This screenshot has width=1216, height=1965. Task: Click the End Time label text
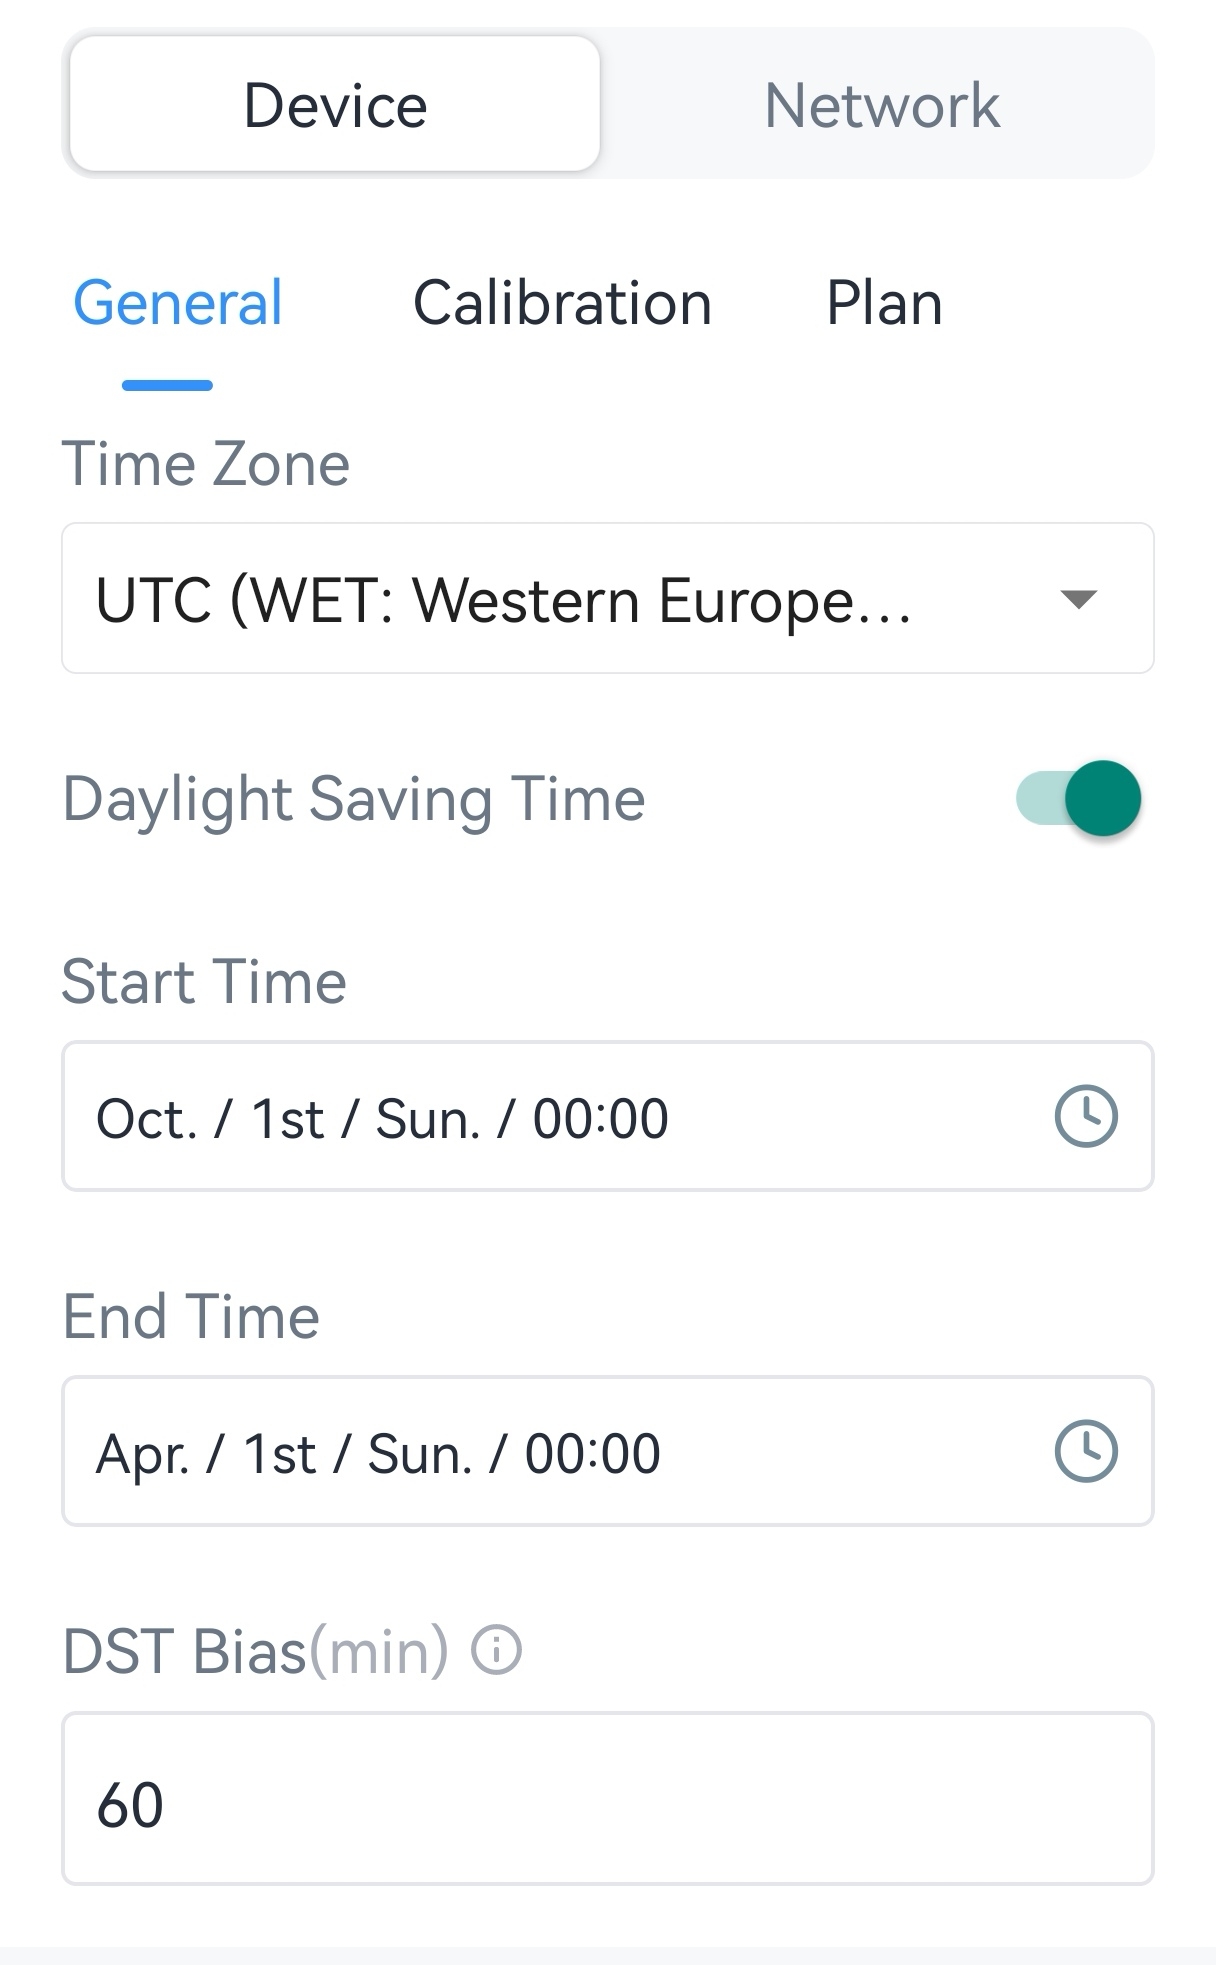[191, 1316]
